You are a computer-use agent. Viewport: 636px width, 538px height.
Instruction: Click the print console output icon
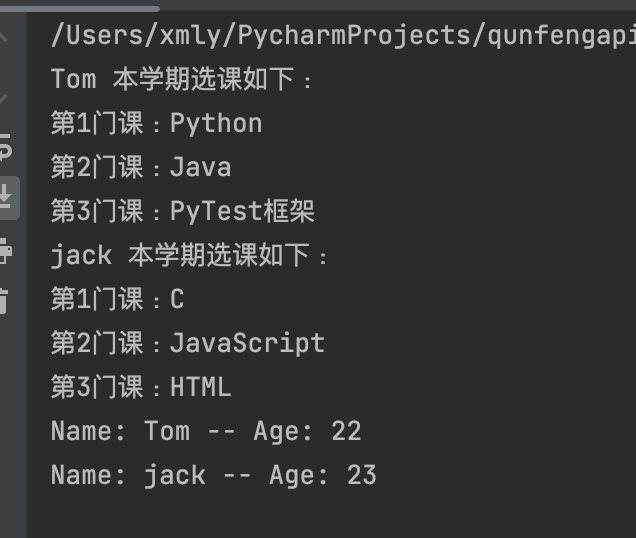(x=6, y=251)
